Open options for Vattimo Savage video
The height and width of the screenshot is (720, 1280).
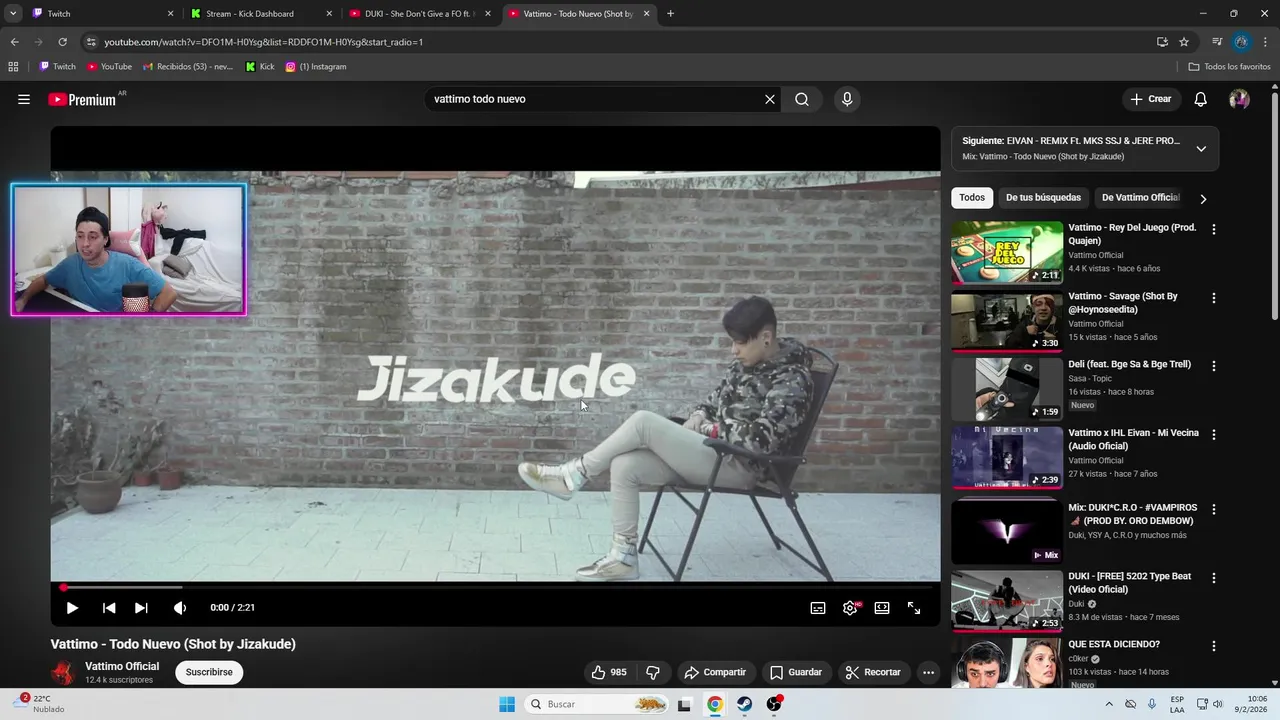pos(1214,298)
